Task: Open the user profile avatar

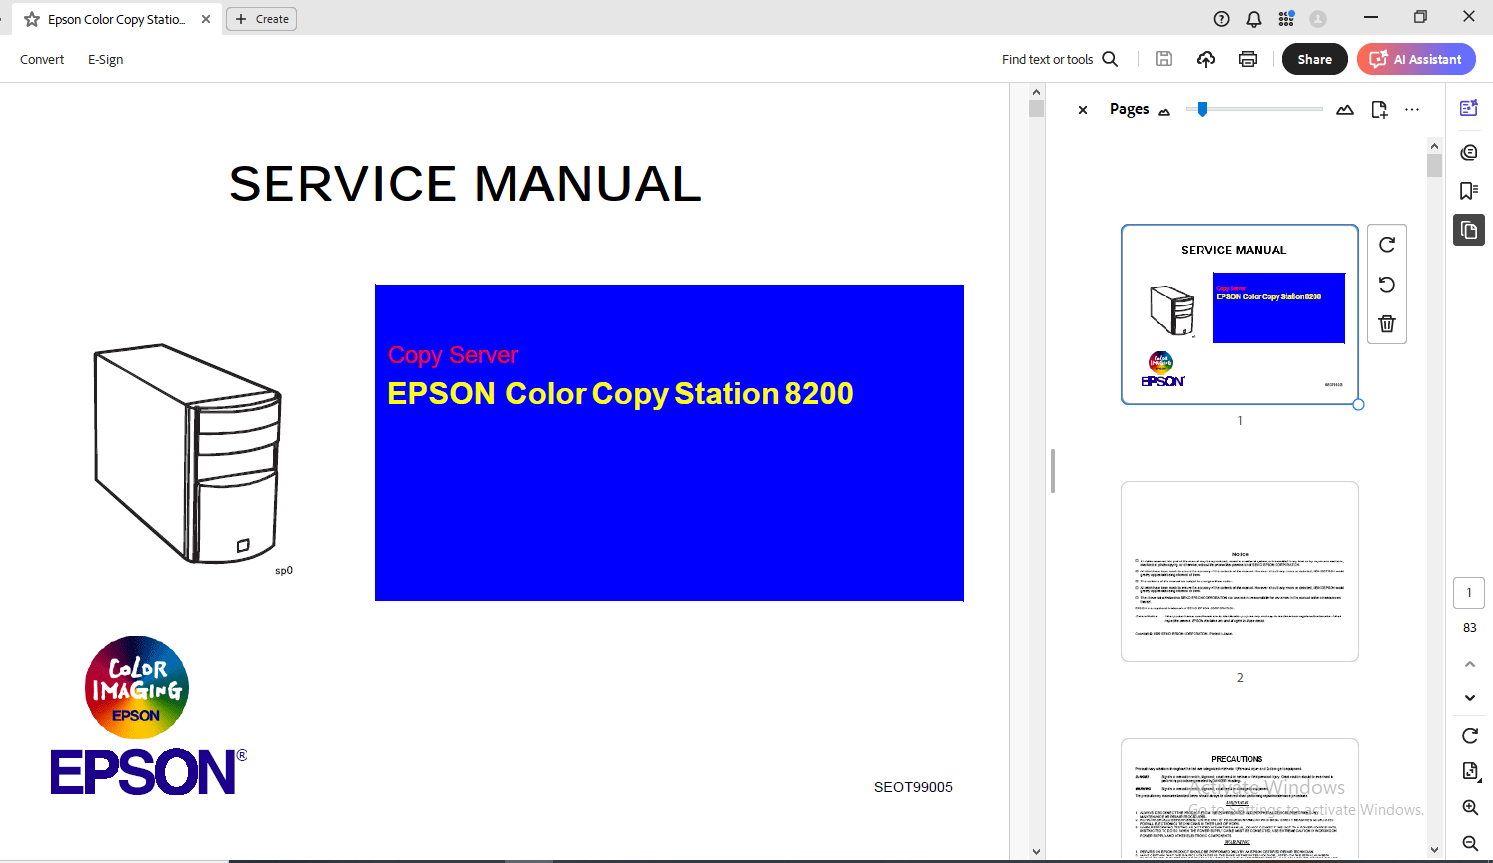Action: [x=1318, y=19]
